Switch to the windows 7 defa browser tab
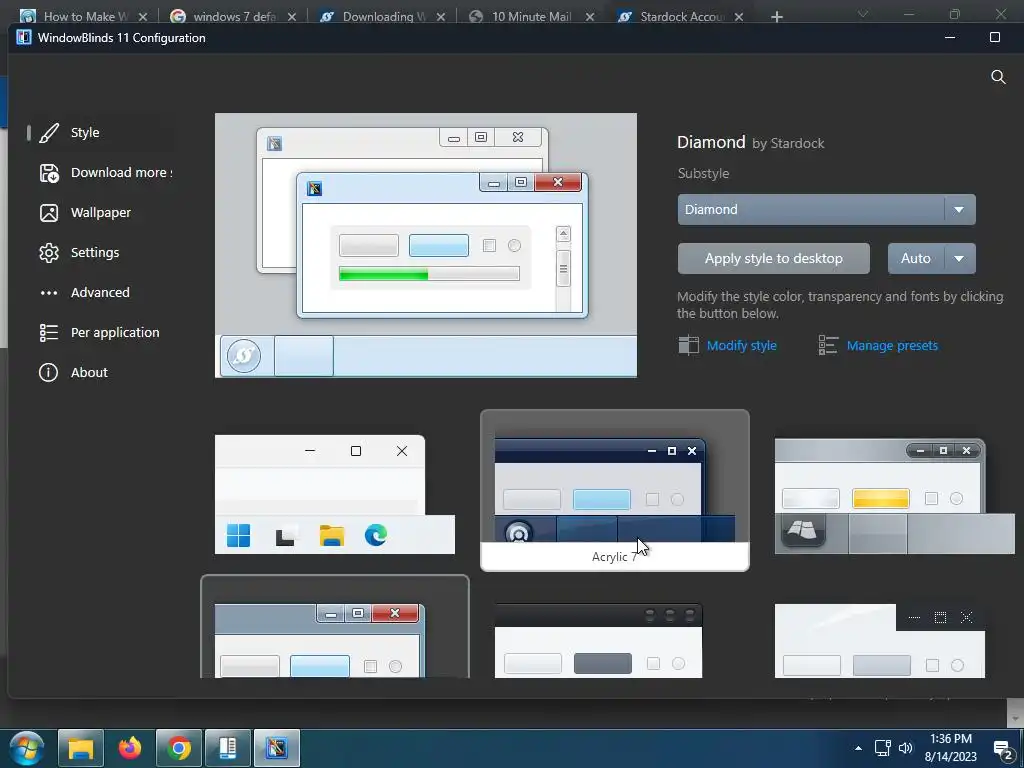The height and width of the screenshot is (768, 1024). (232, 16)
